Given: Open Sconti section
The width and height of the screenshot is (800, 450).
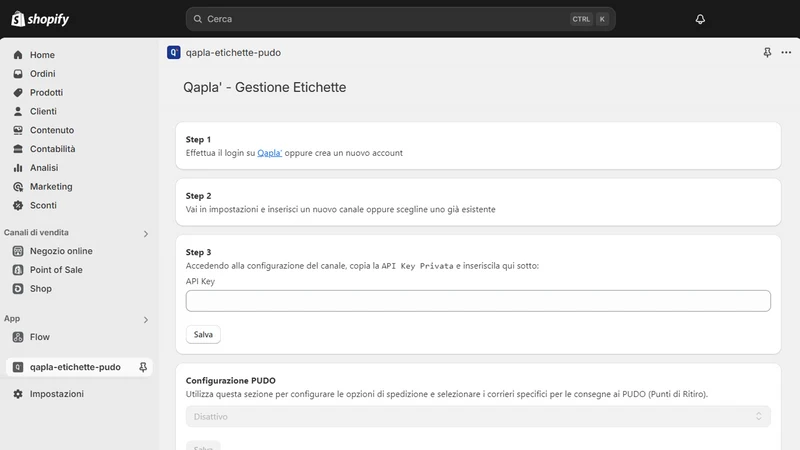Looking at the screenshot, I should click(x=43, y=205).
